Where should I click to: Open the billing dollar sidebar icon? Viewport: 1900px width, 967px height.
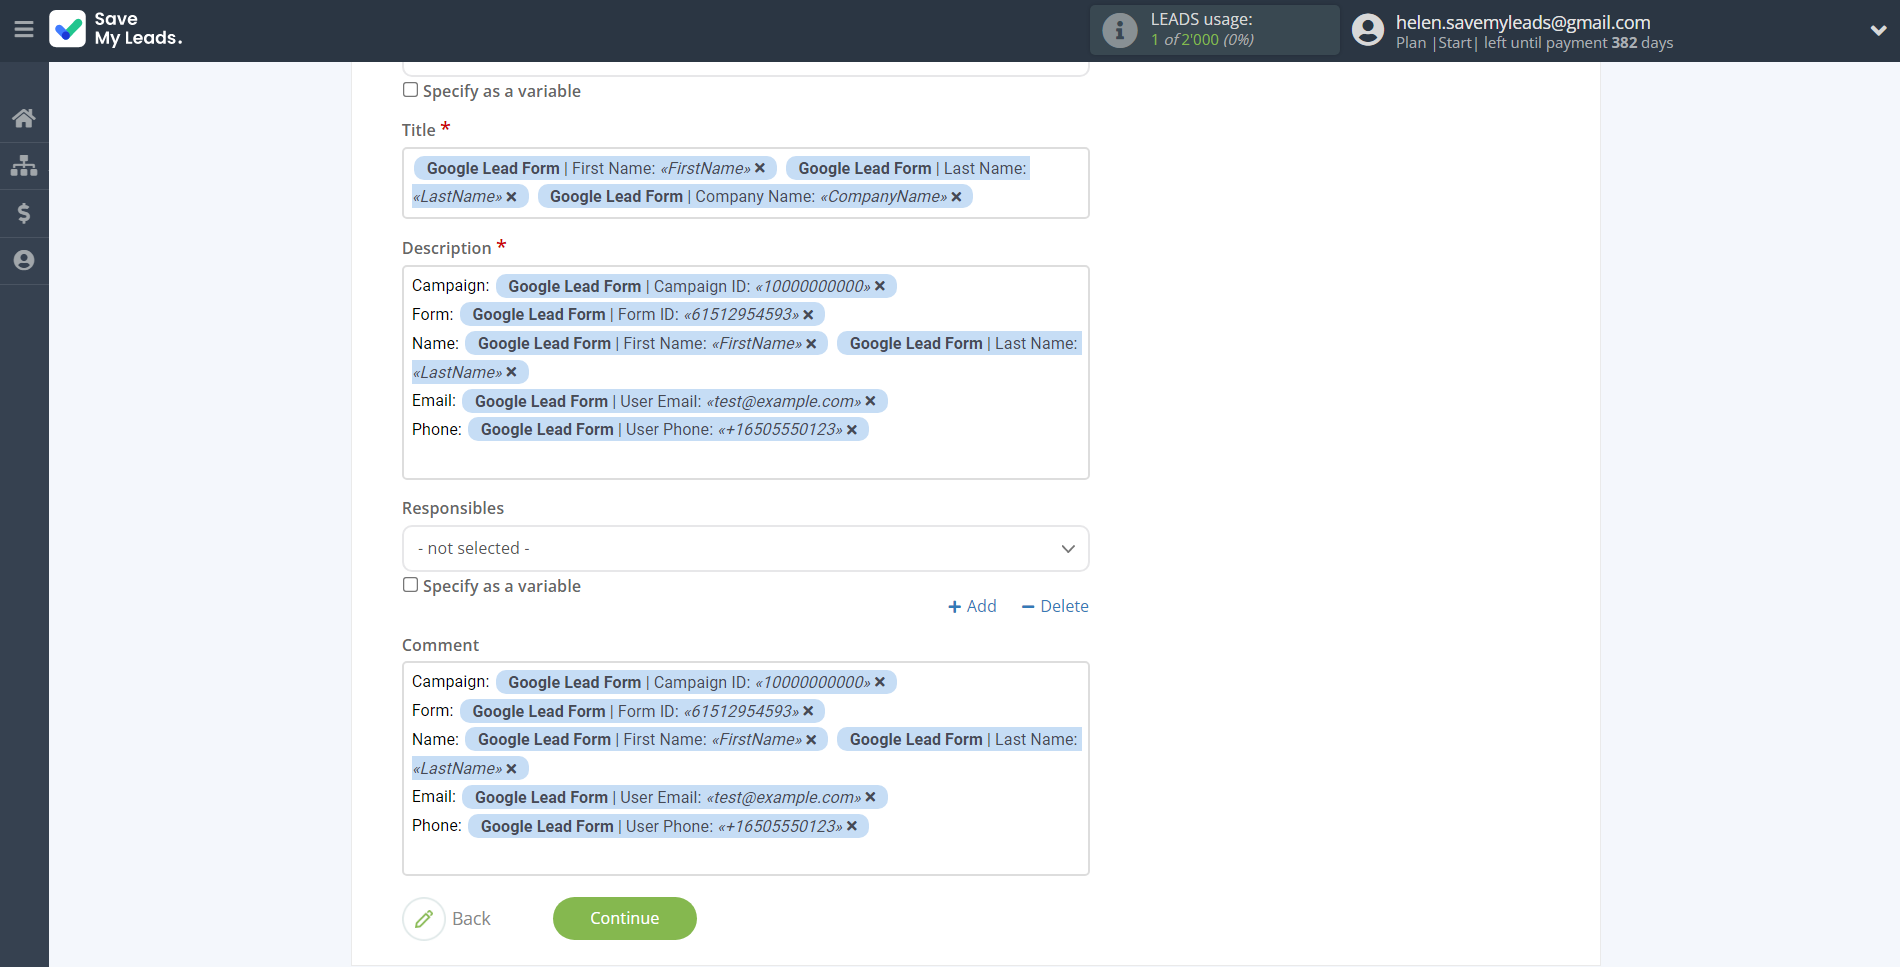(24, 213)
